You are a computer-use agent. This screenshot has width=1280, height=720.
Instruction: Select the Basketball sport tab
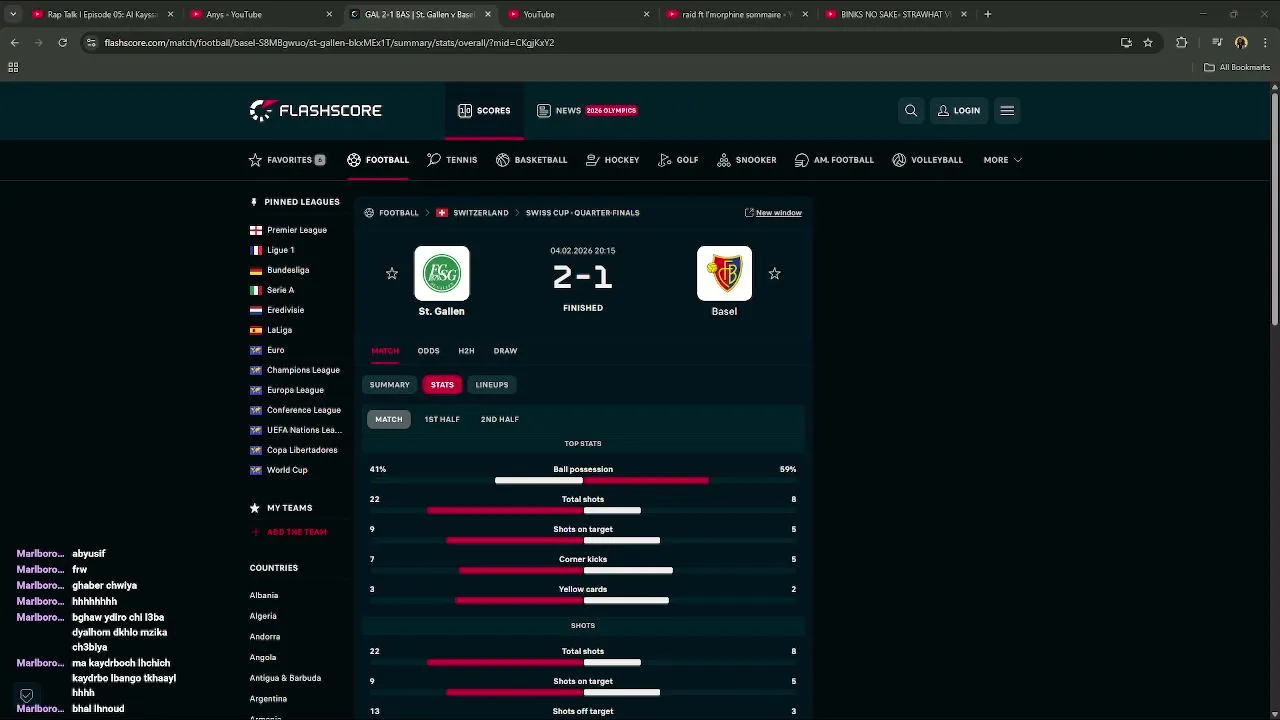[x=531, y=160]
